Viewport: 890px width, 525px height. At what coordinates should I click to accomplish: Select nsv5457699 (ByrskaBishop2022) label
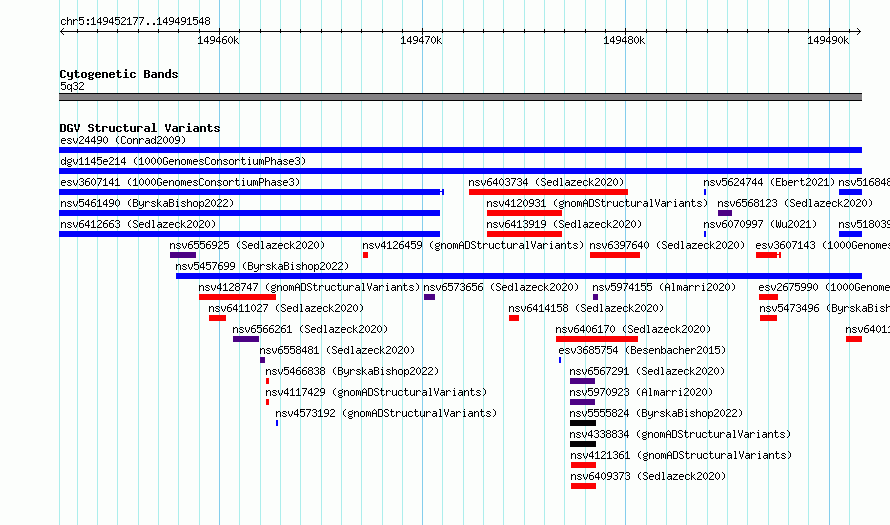(x=262, y=266)
